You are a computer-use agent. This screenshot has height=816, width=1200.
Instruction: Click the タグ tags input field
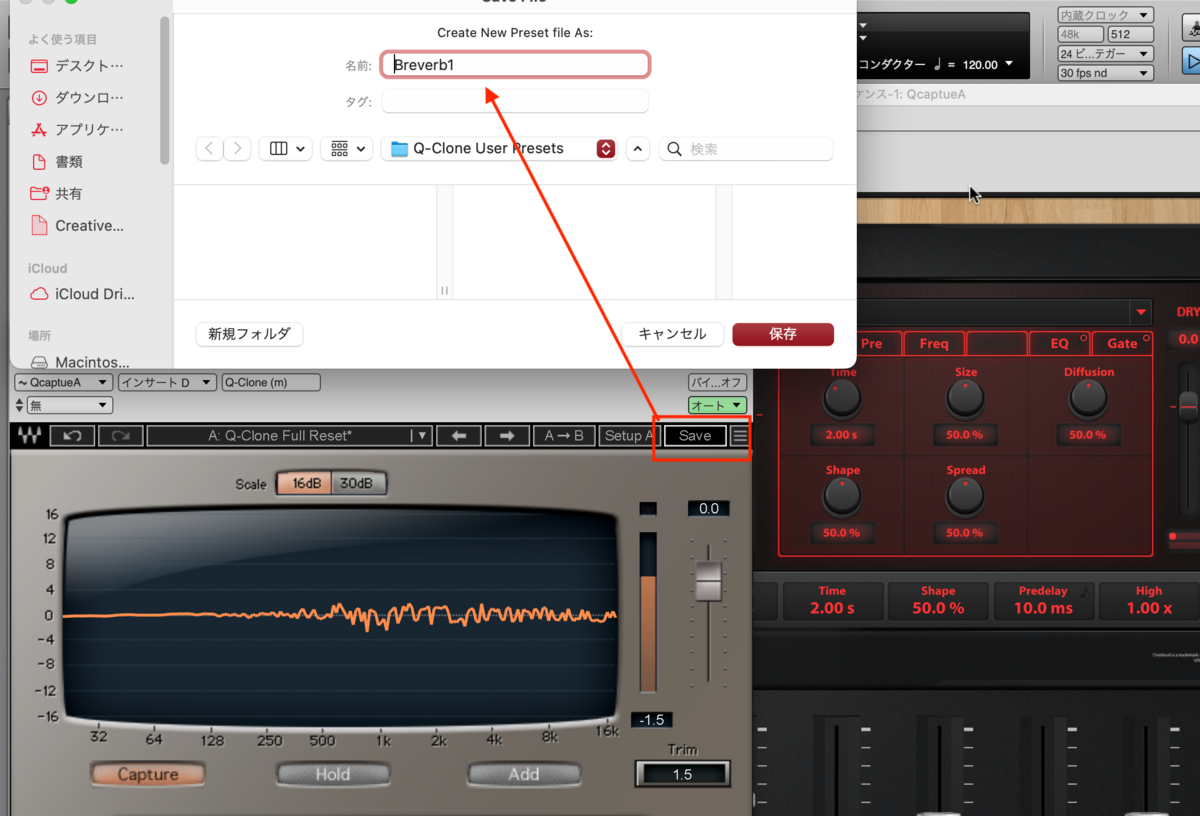tap(516, 101)
